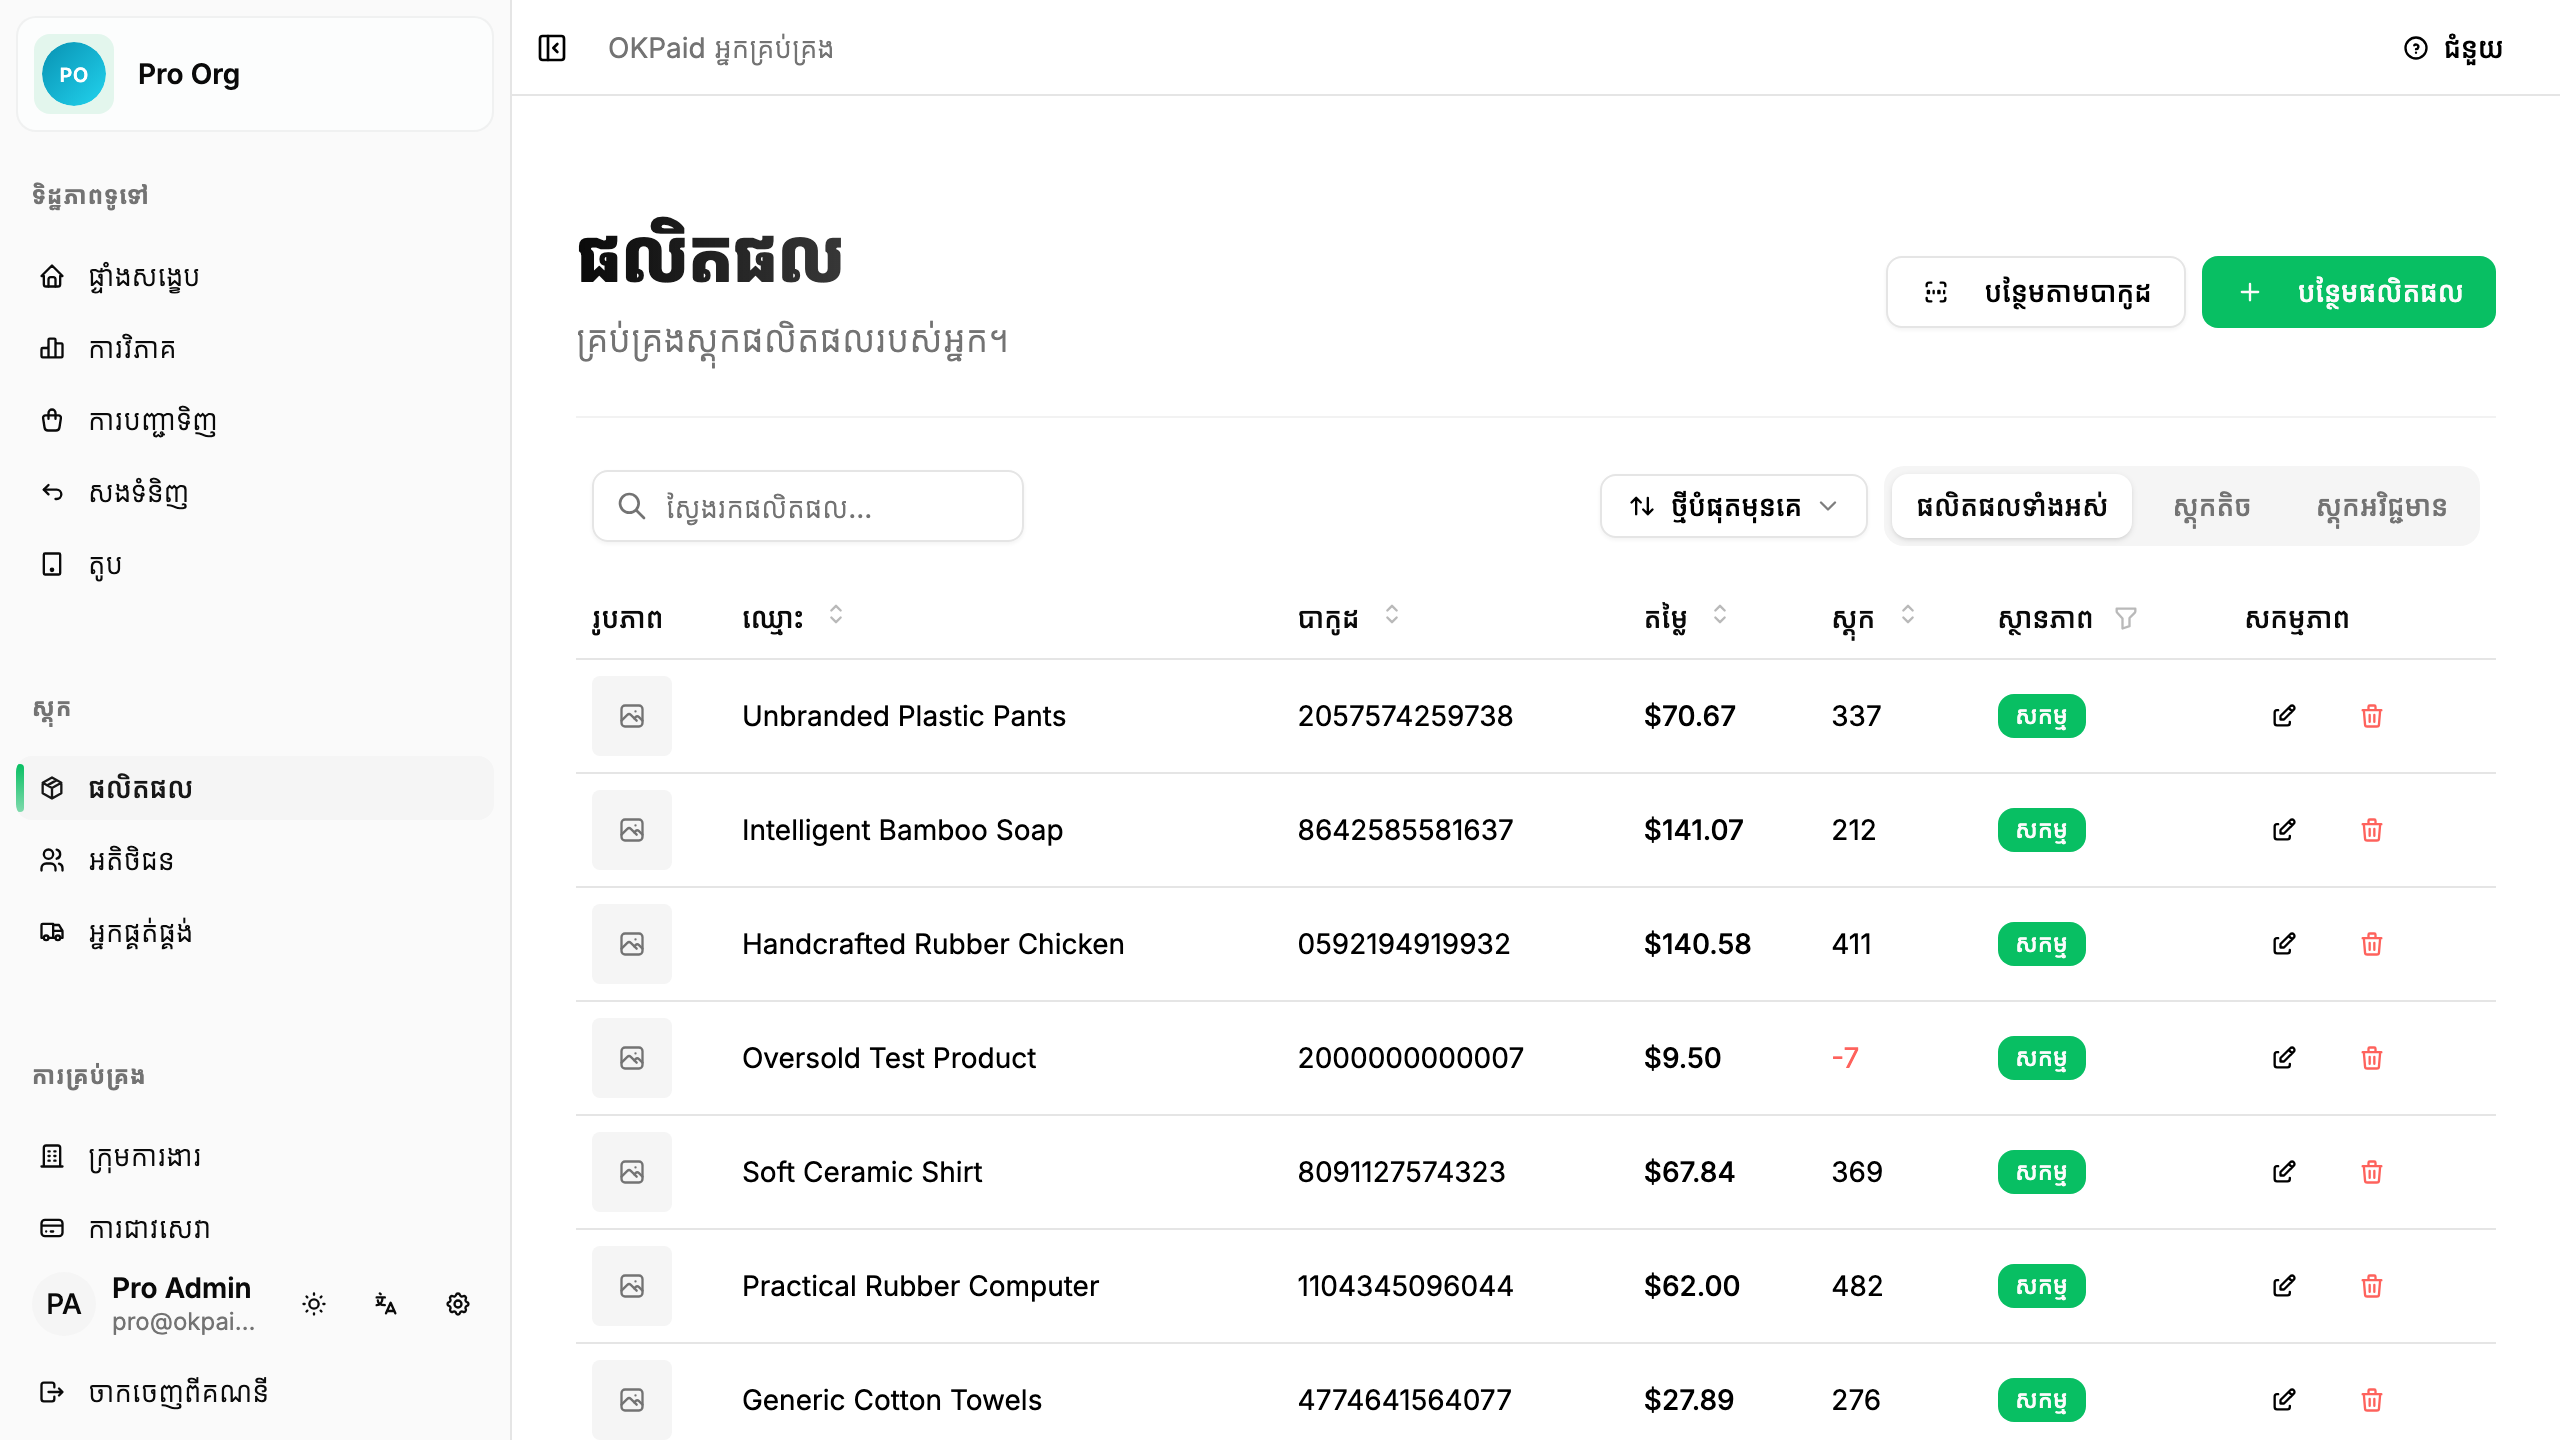The image size is (2560, 1440).
Task: Open purchase orders bag item in sidebar
Action: click(255, 420)
